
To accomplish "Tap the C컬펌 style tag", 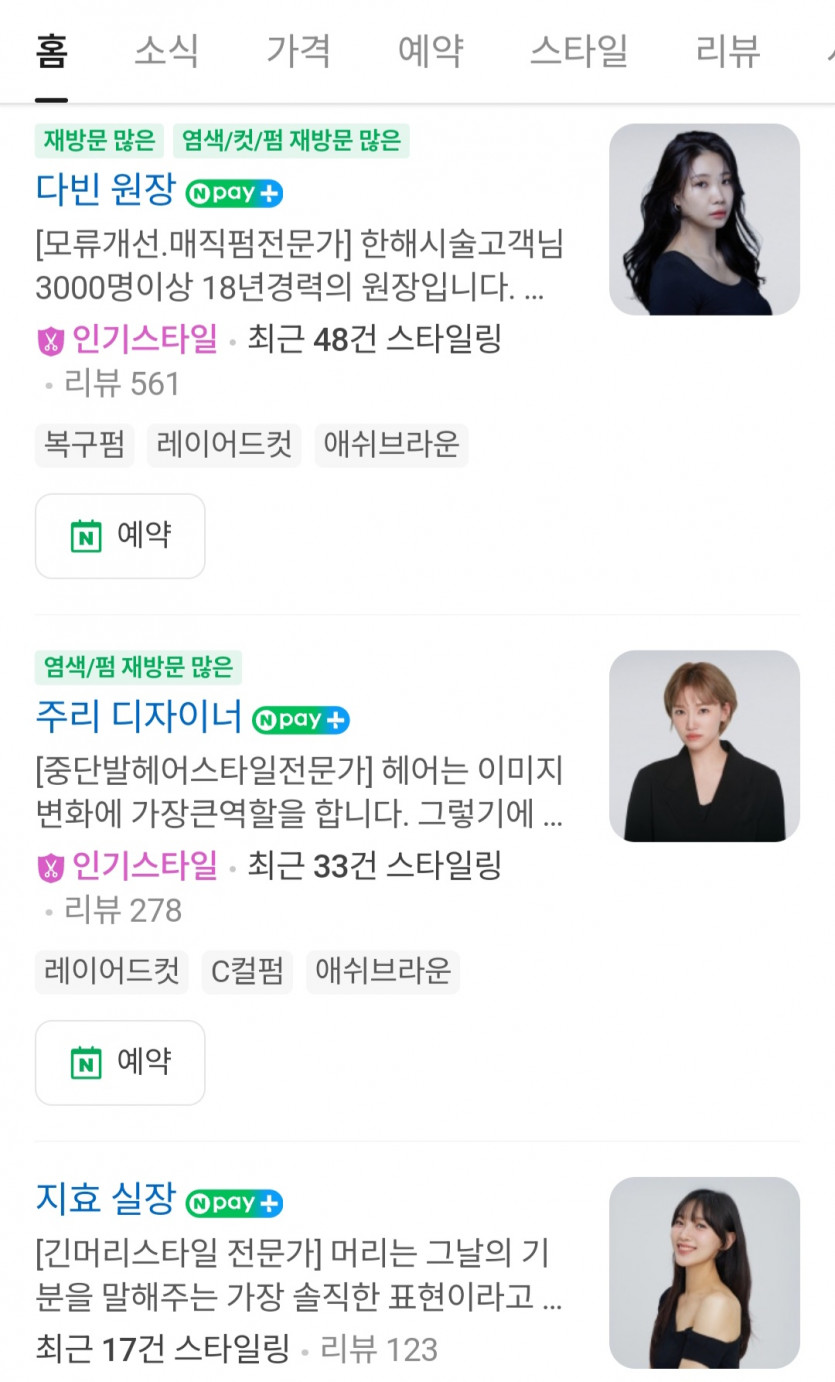I will 248,972.
